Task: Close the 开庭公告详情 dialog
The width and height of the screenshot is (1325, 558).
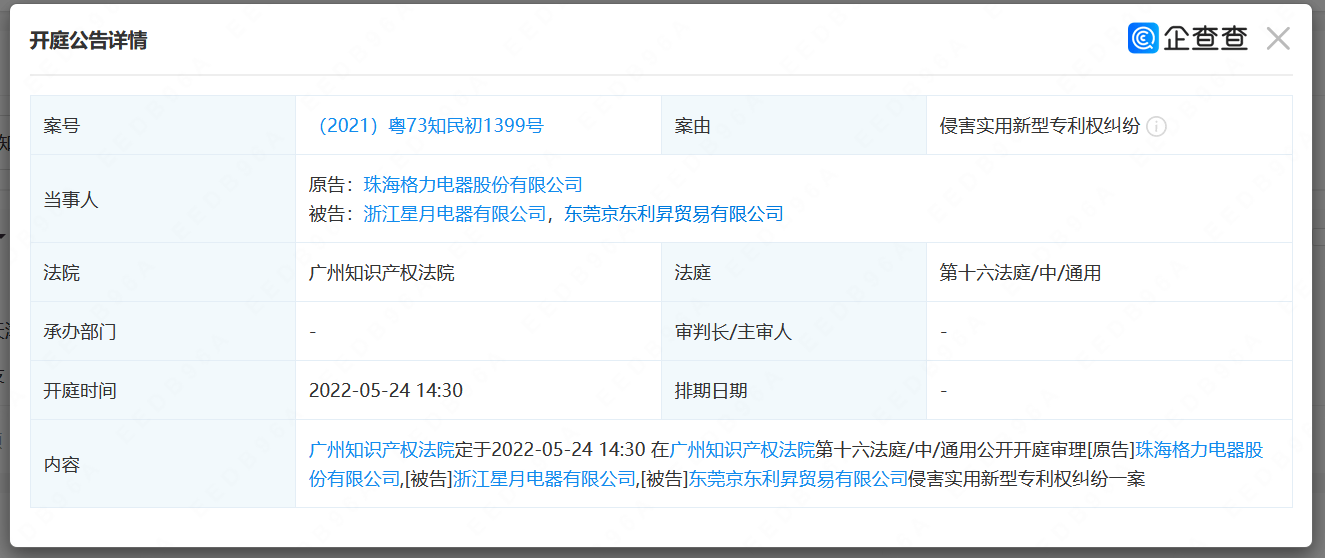Action: 1278,39
